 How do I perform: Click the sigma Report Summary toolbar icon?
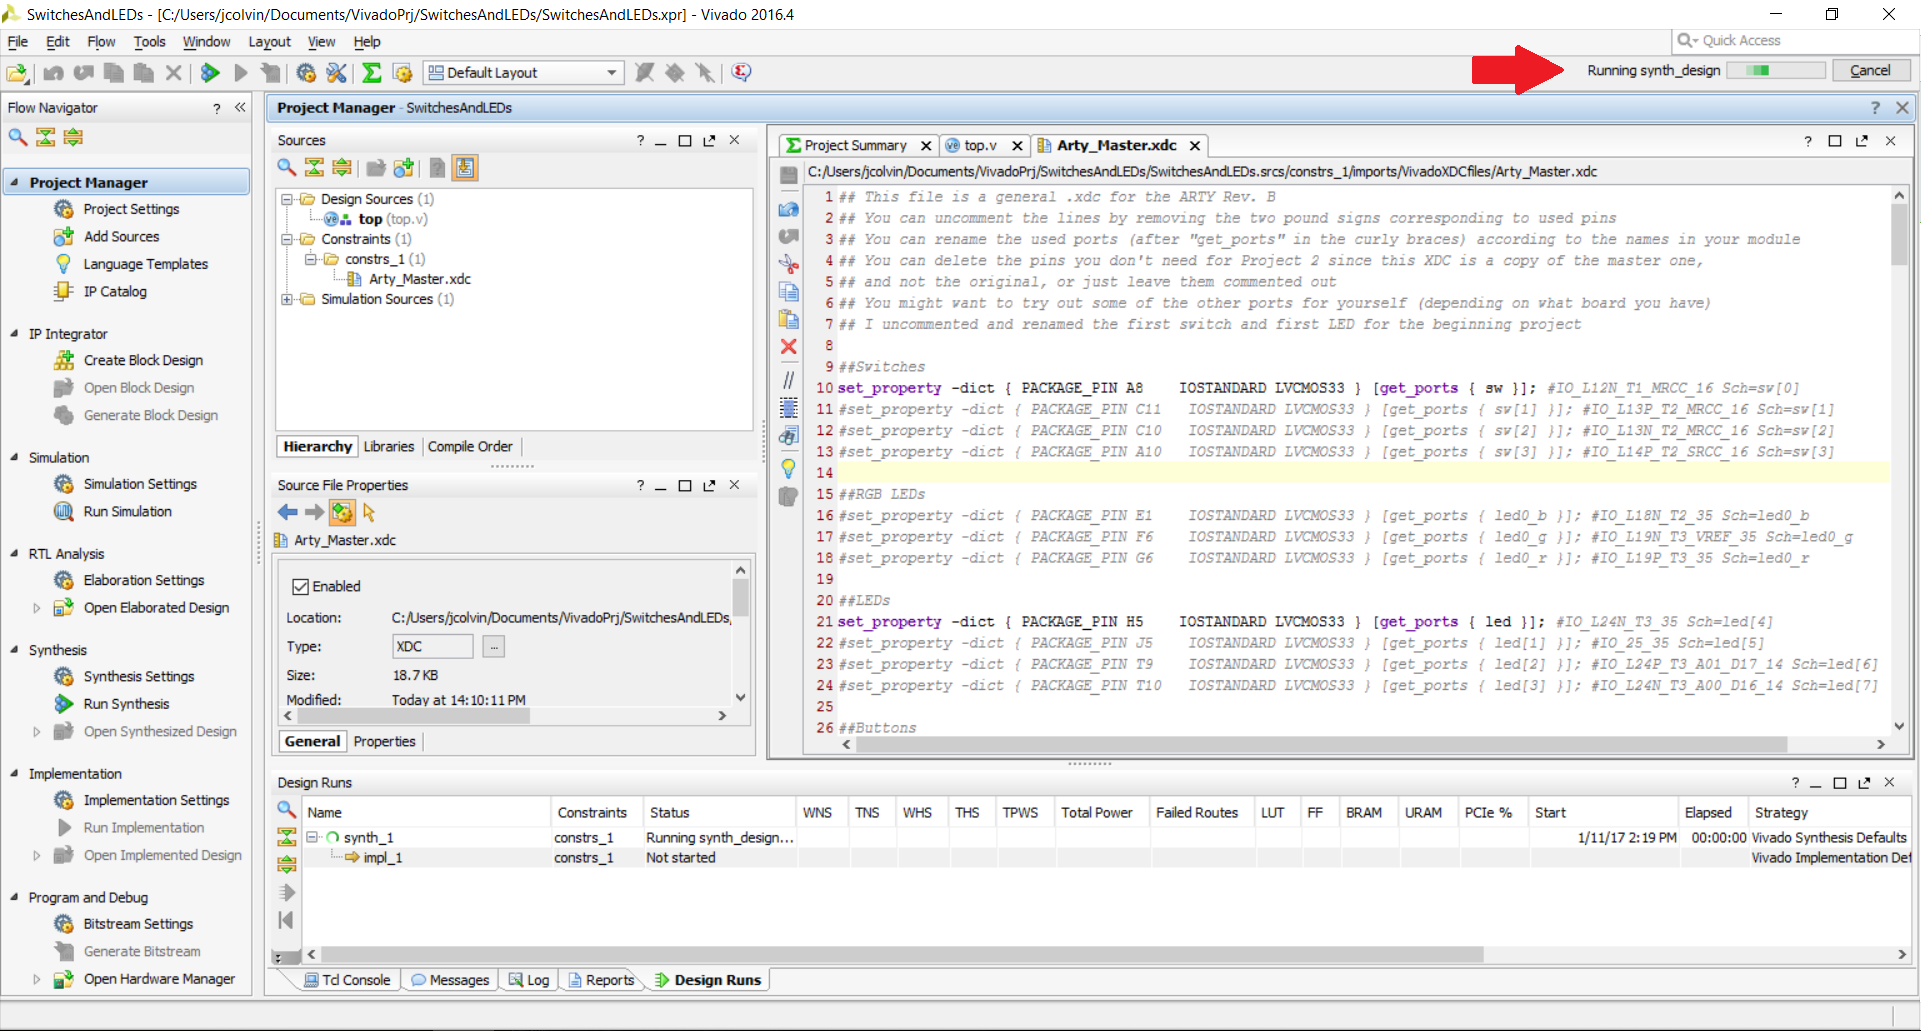[371, 72]
